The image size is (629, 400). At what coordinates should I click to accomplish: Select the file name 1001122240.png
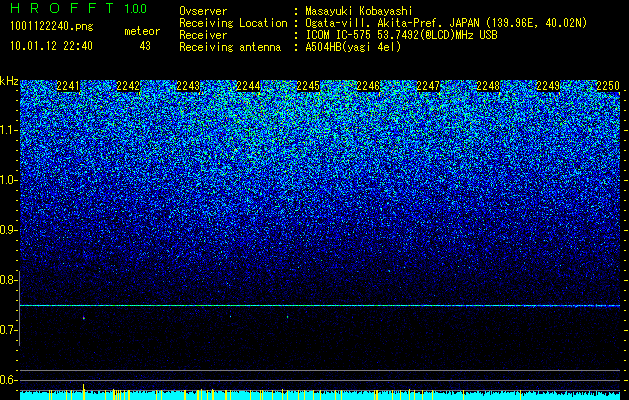click(x=51, y=26)
